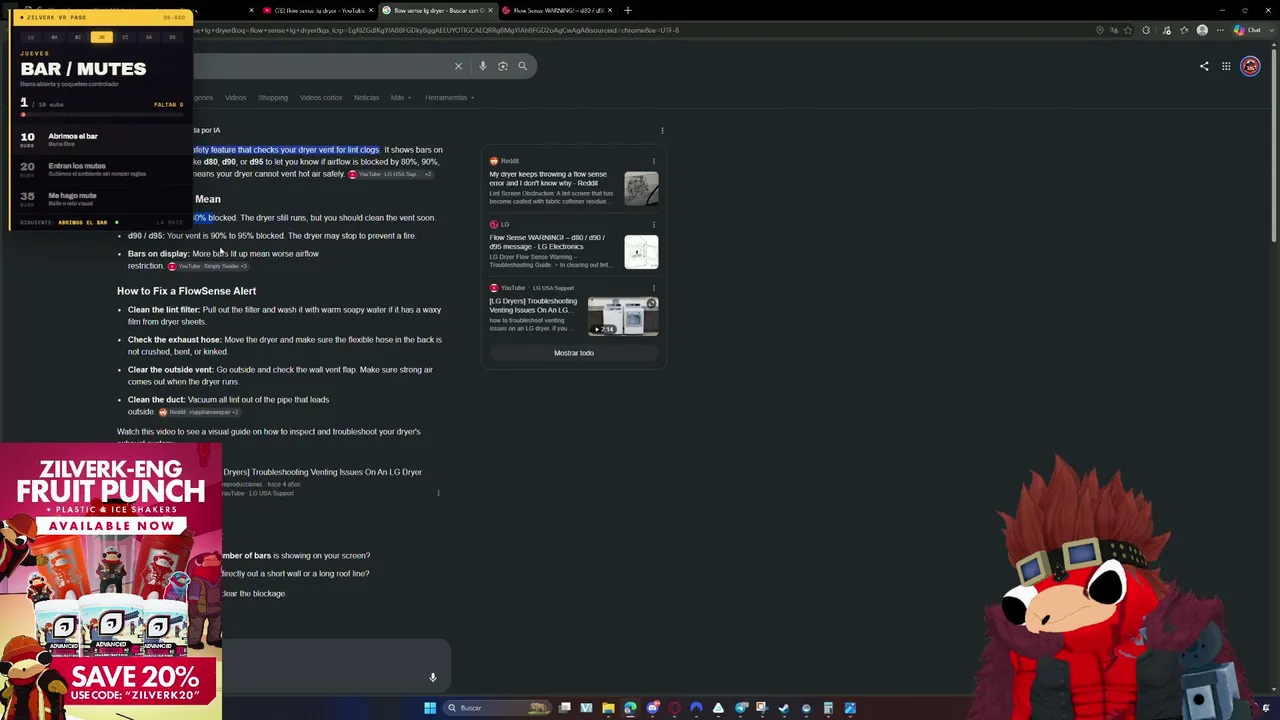
Task: Open Google Lens image search icon
Action: [503, 66]
